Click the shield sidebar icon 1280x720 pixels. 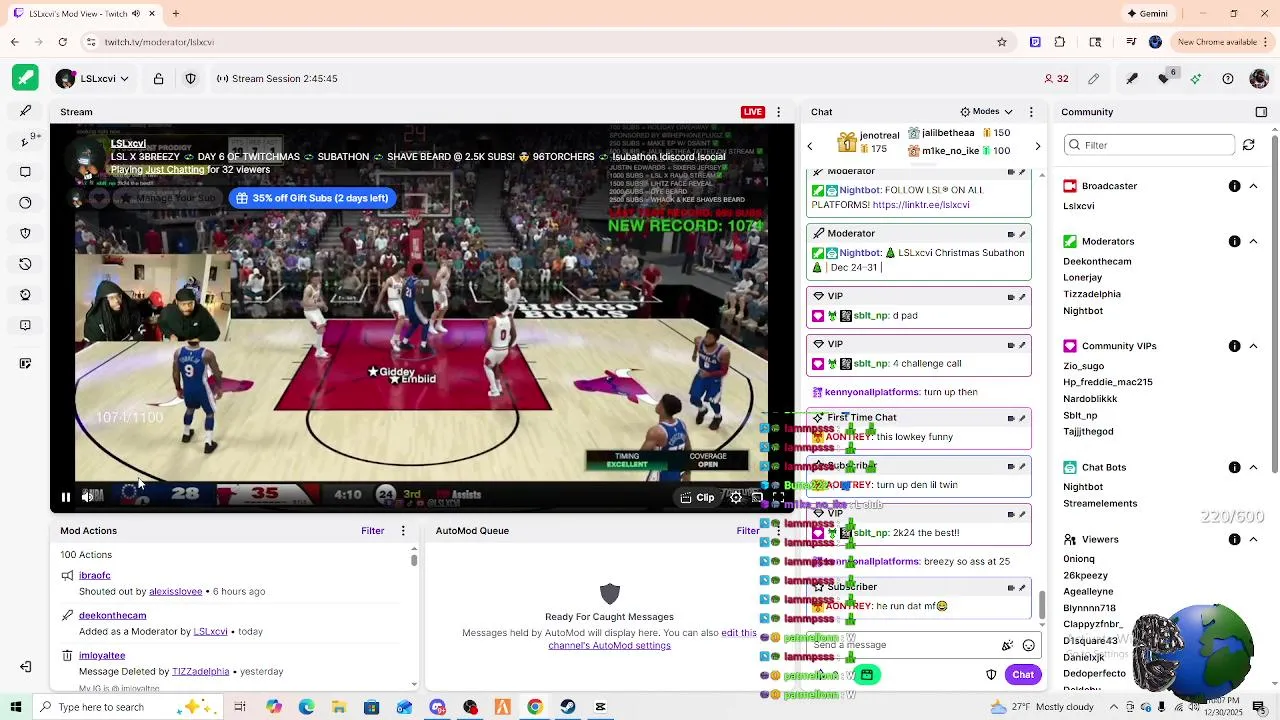coord(25,233)
